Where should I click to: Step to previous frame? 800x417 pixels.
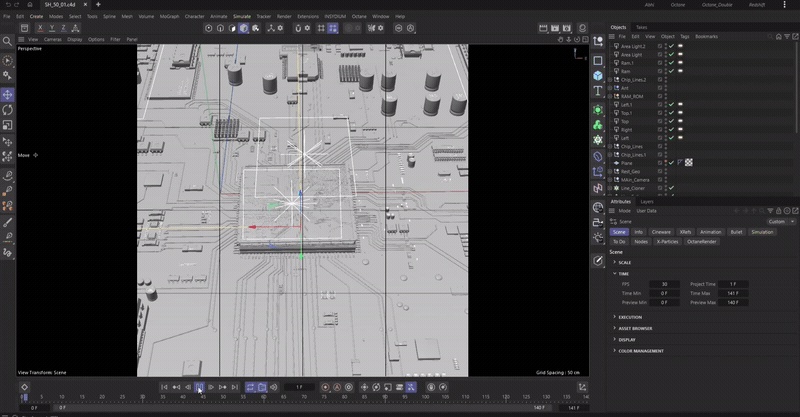(188, 387)
